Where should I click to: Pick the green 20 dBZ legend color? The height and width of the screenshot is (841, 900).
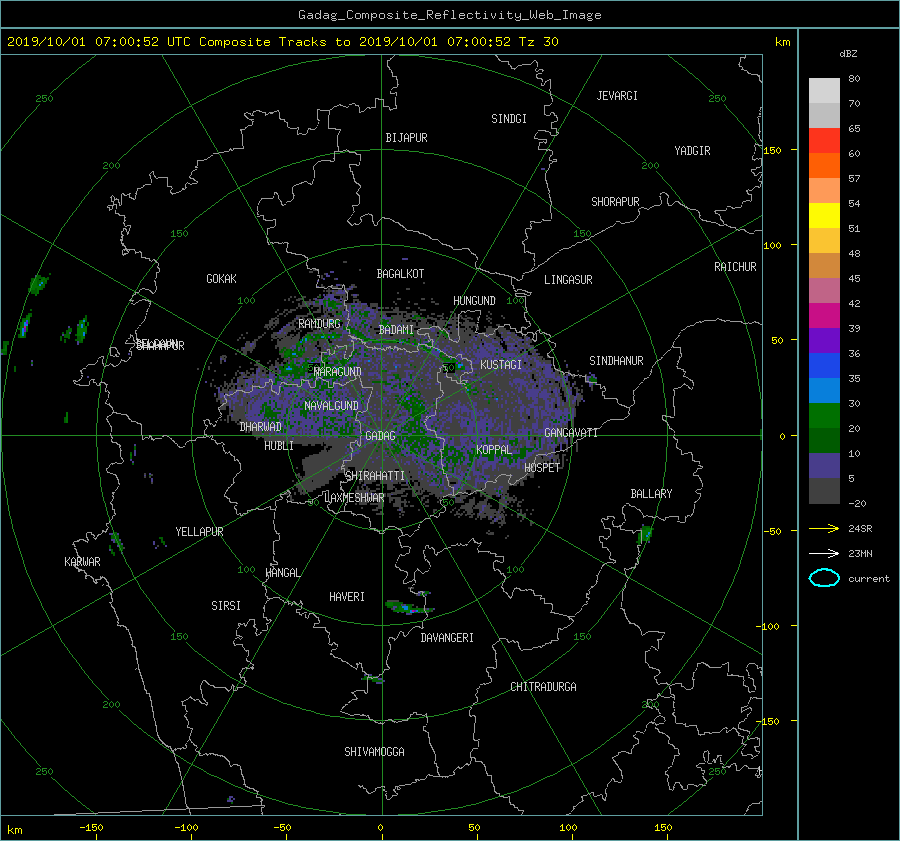coord(824,416)
